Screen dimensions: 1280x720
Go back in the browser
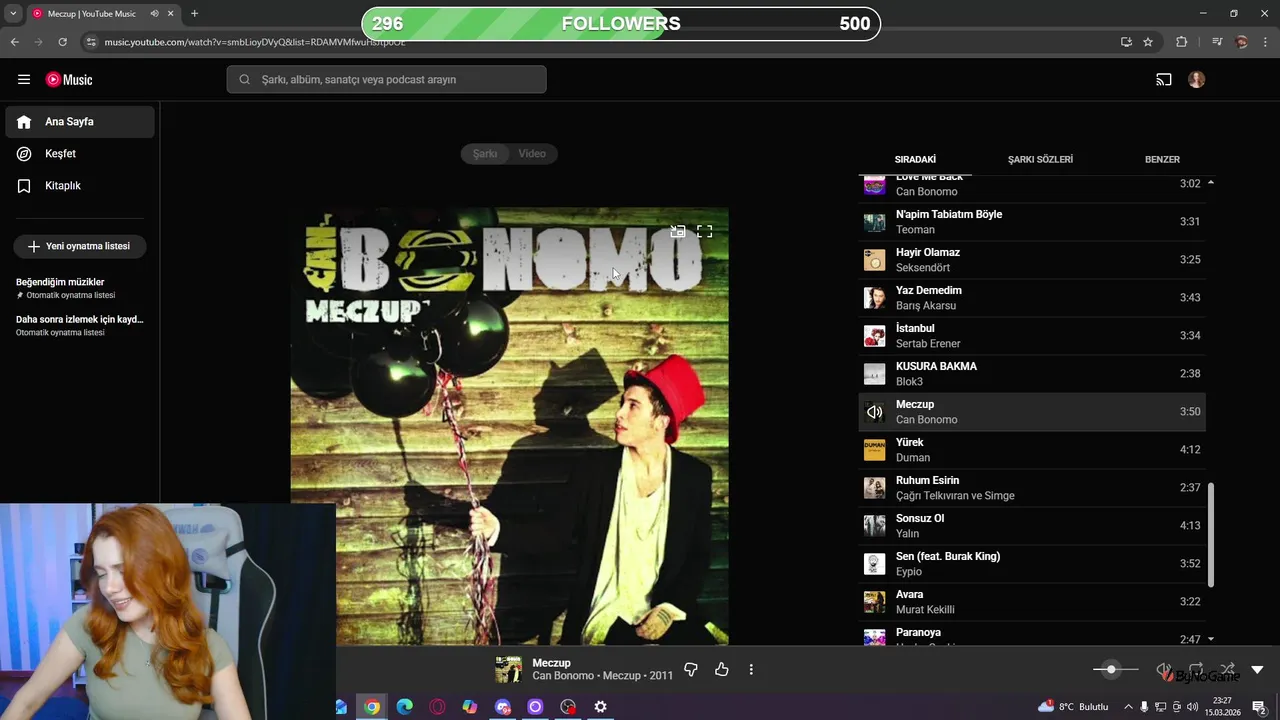click(14, 42)
